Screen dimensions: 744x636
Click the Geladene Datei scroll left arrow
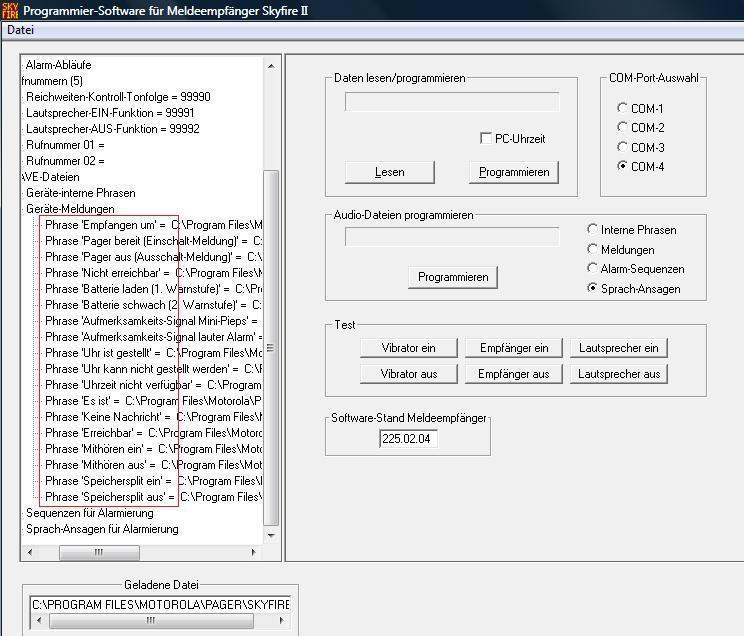tap(39, 620)
